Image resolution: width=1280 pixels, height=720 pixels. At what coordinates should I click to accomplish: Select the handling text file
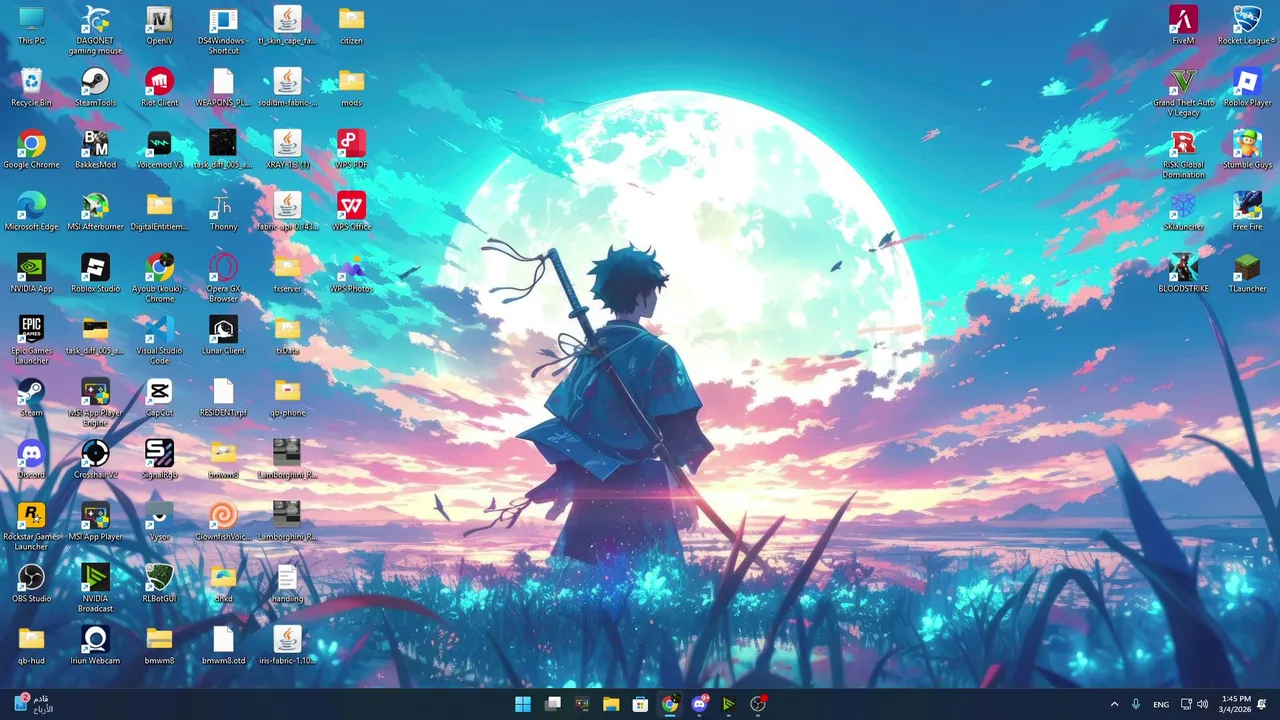click(x=287, y=584)
